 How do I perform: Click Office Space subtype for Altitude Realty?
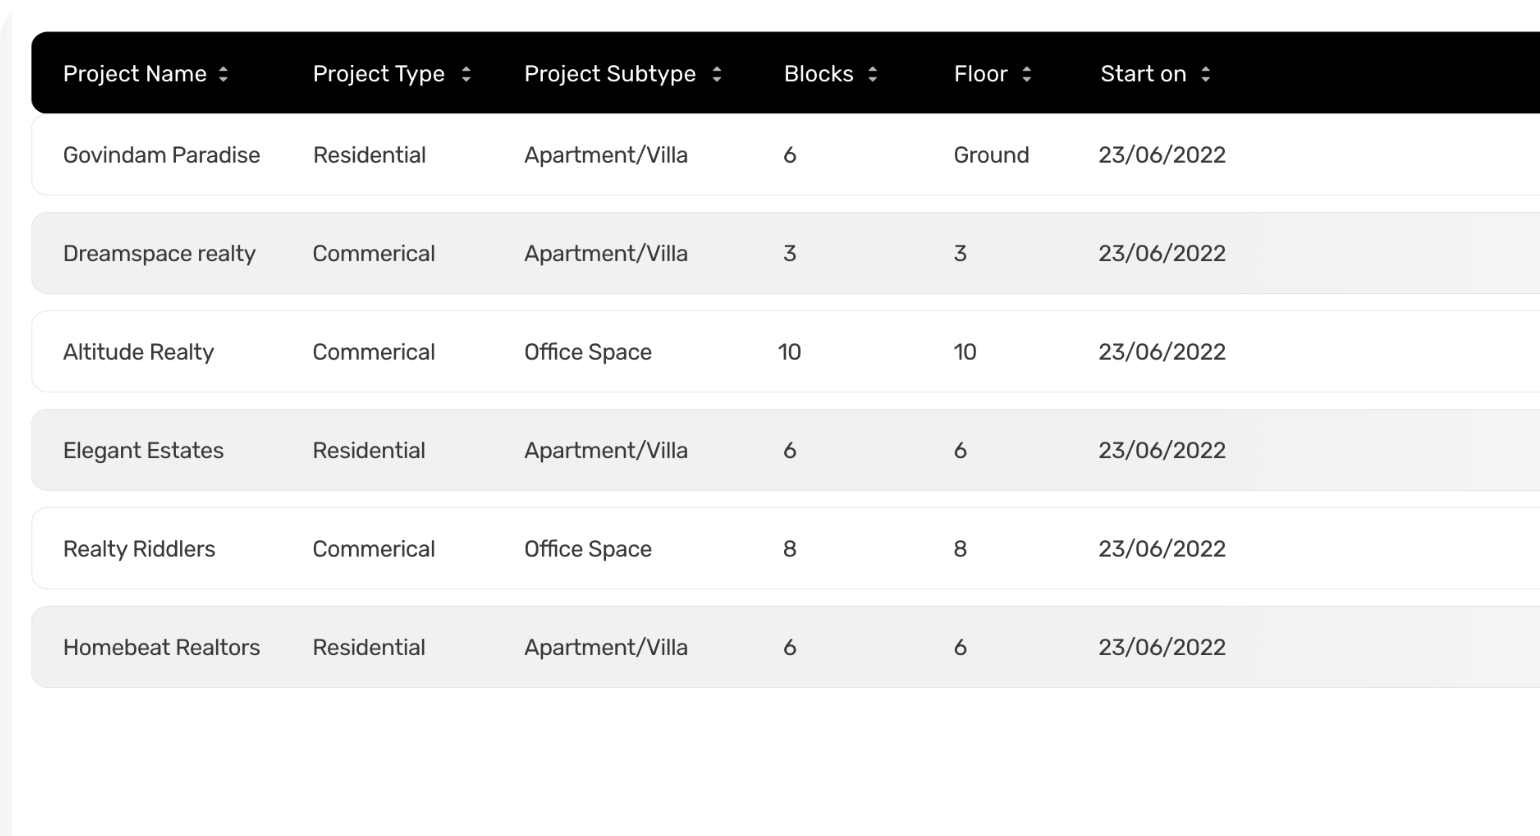(x=588, y=352)
